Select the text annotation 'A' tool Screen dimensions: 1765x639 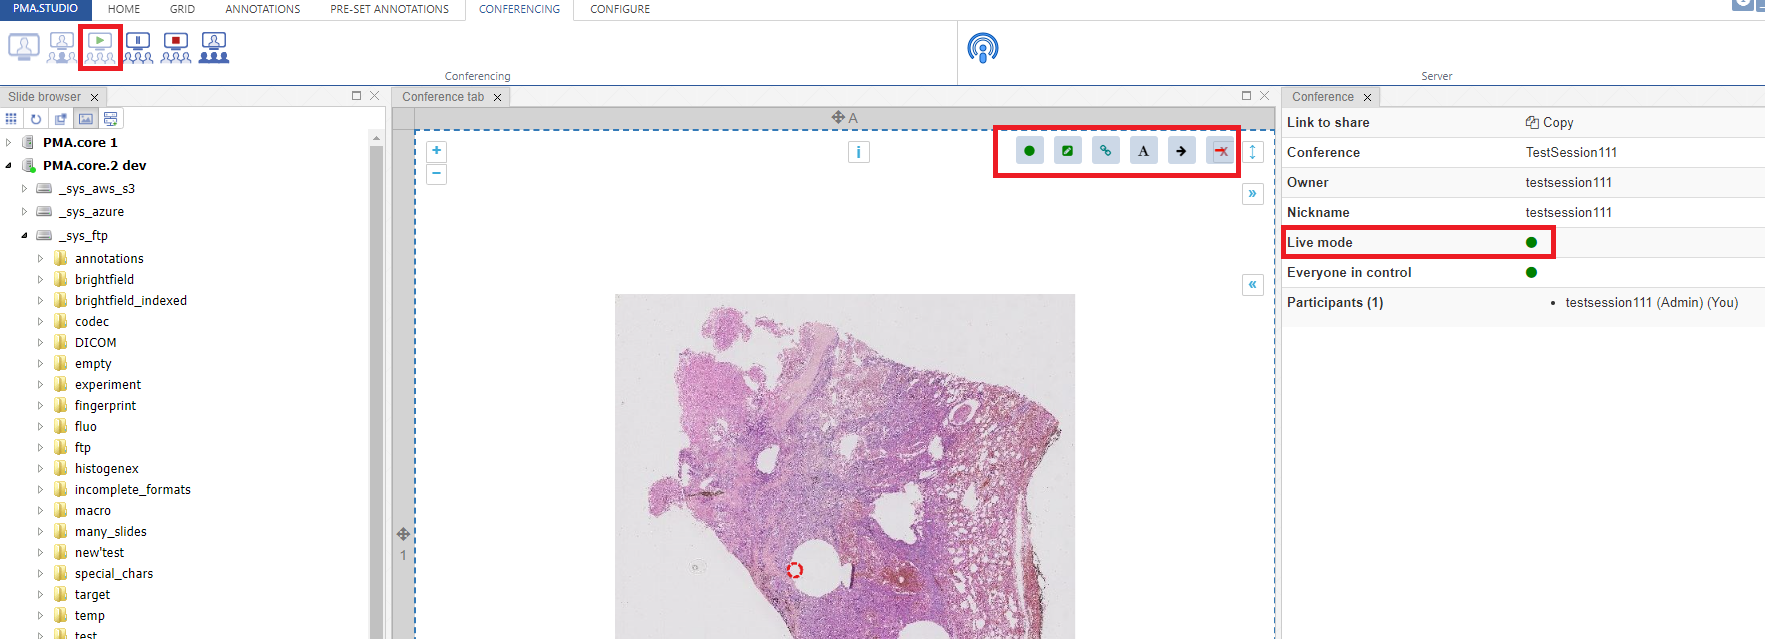point(1143,151)
